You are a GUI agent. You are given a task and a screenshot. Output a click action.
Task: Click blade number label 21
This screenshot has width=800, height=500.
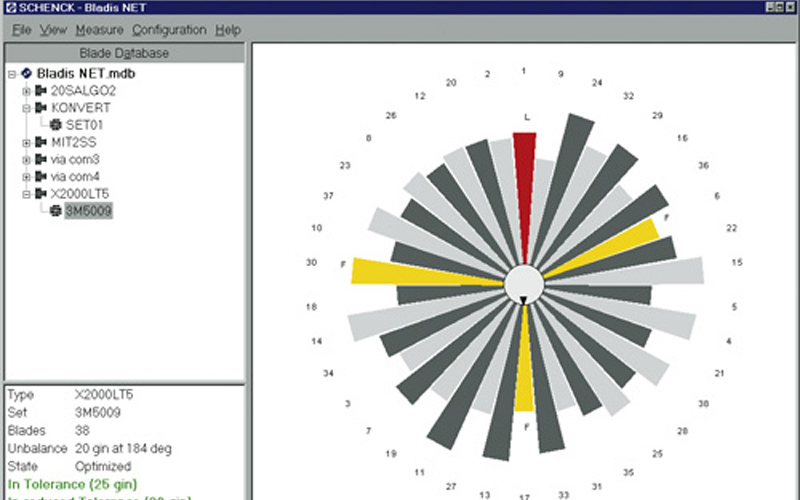tap(719, 373)
